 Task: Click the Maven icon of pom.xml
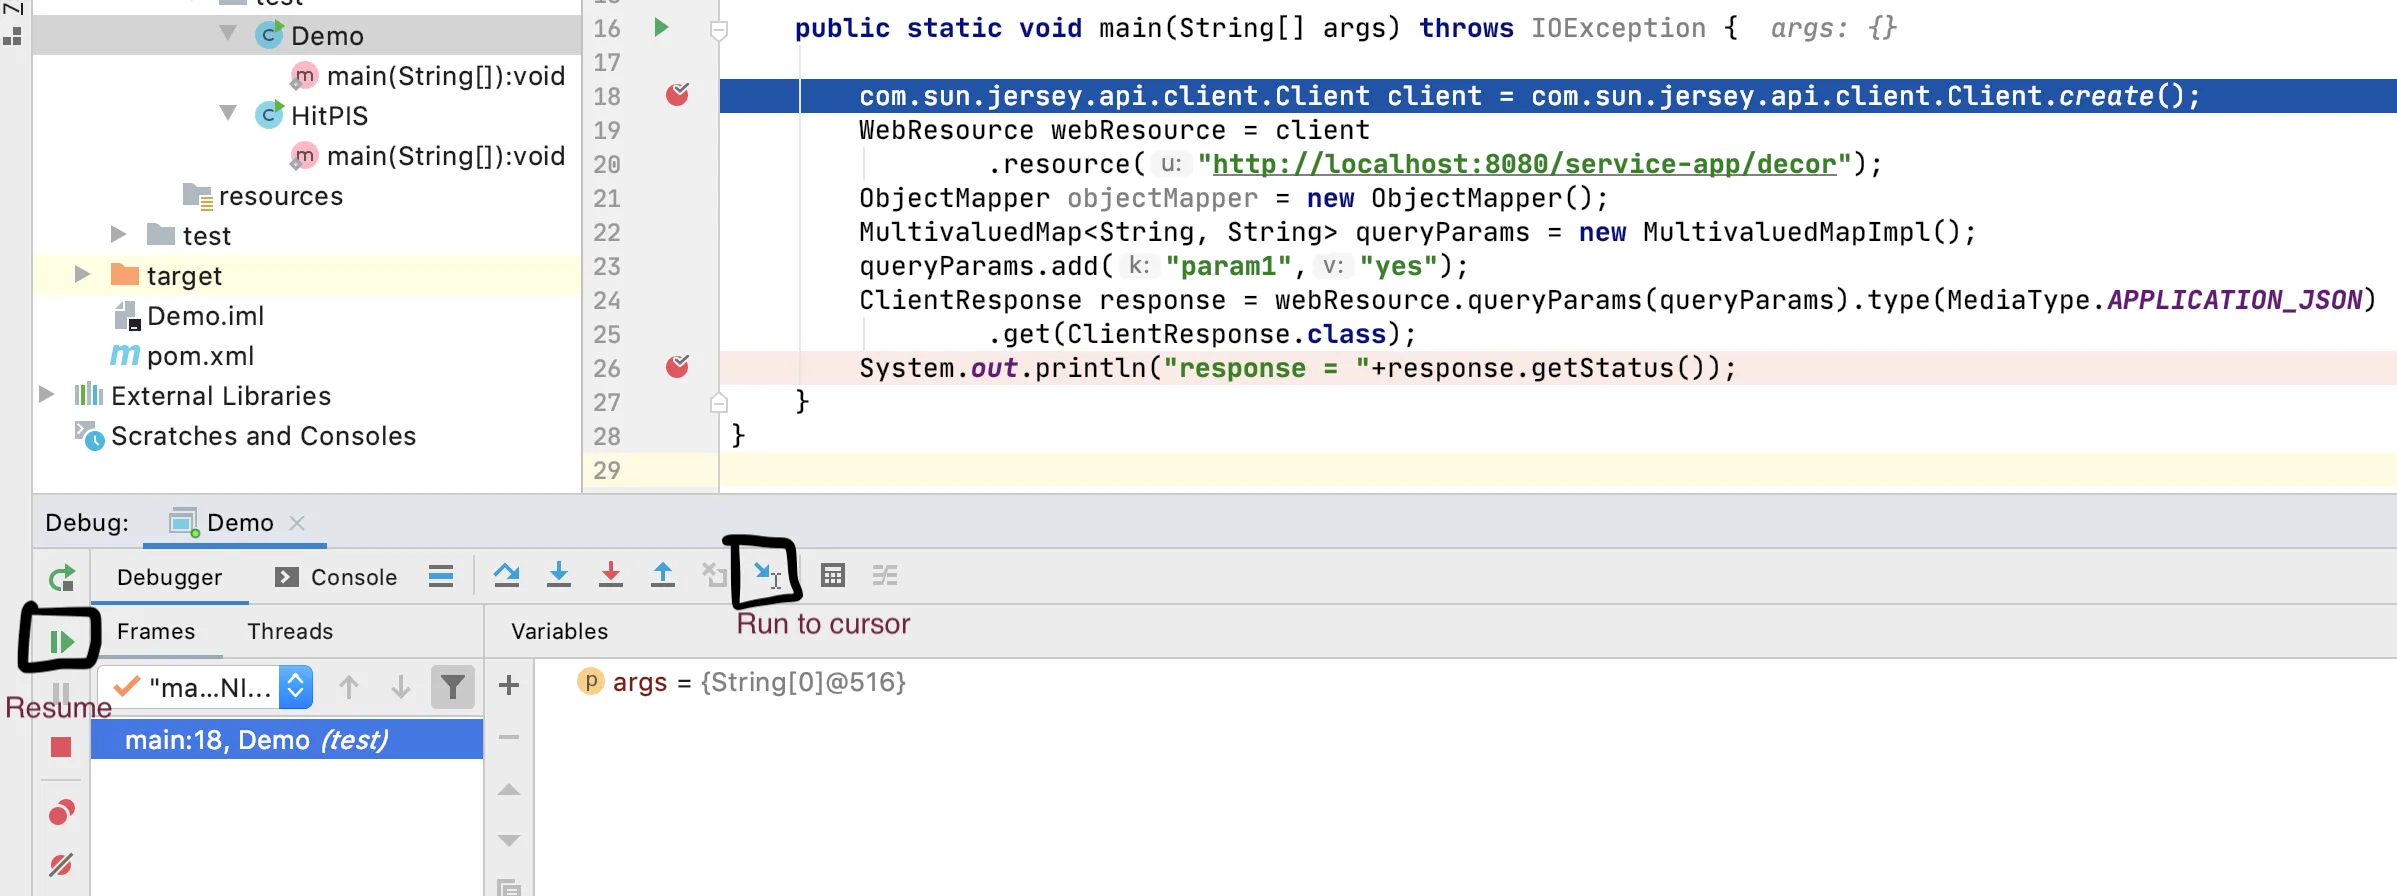[125, 355]
